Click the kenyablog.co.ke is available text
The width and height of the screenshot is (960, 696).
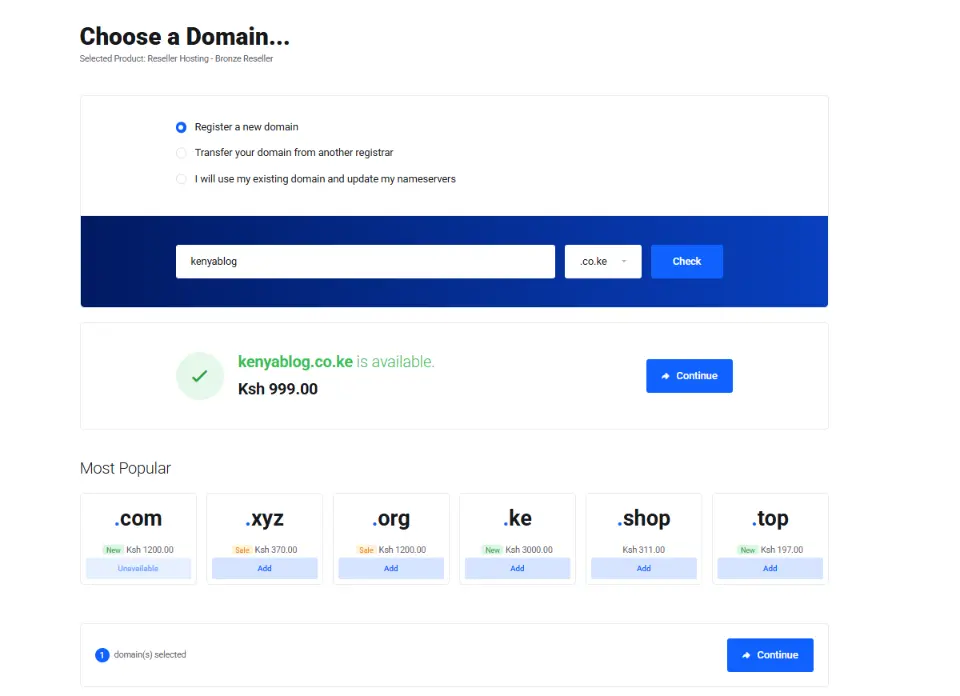(x=336, y=362)
